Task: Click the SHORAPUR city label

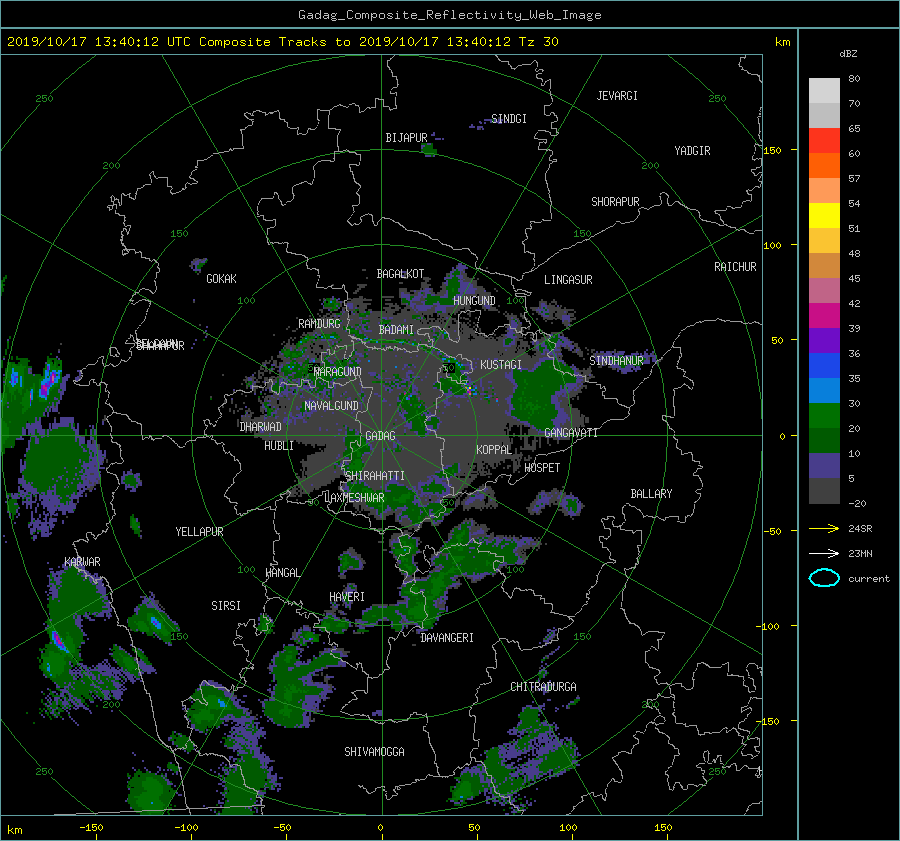Action: tap(615, 201)
